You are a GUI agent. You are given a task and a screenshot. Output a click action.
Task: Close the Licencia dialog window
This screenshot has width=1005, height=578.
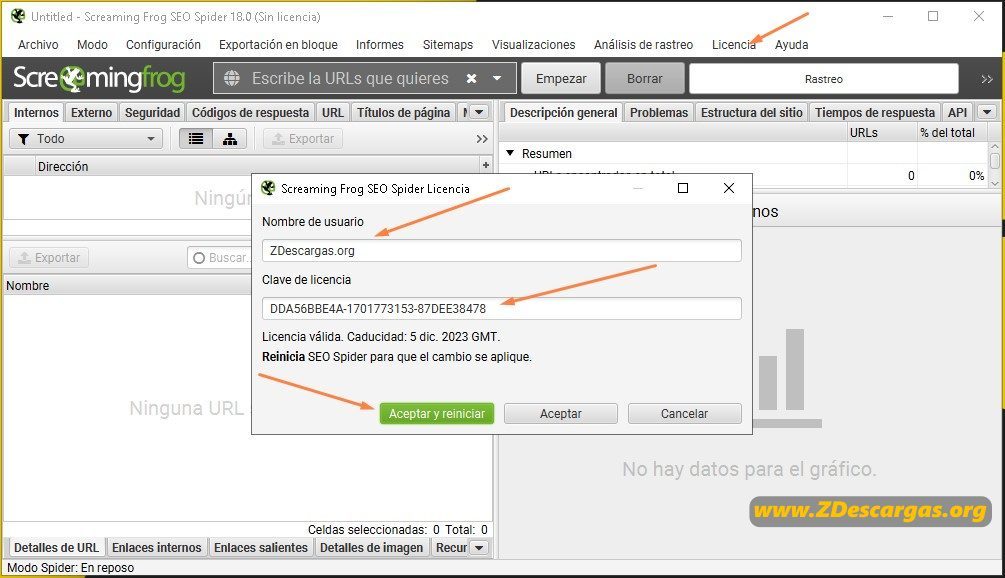(x=729, y=188)
